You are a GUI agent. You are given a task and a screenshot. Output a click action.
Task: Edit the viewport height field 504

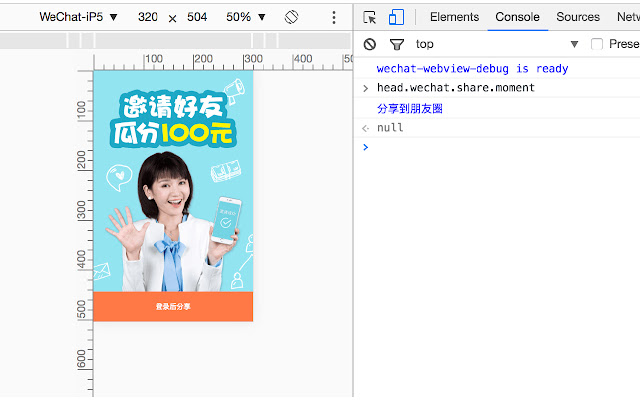tap(197, 17)
